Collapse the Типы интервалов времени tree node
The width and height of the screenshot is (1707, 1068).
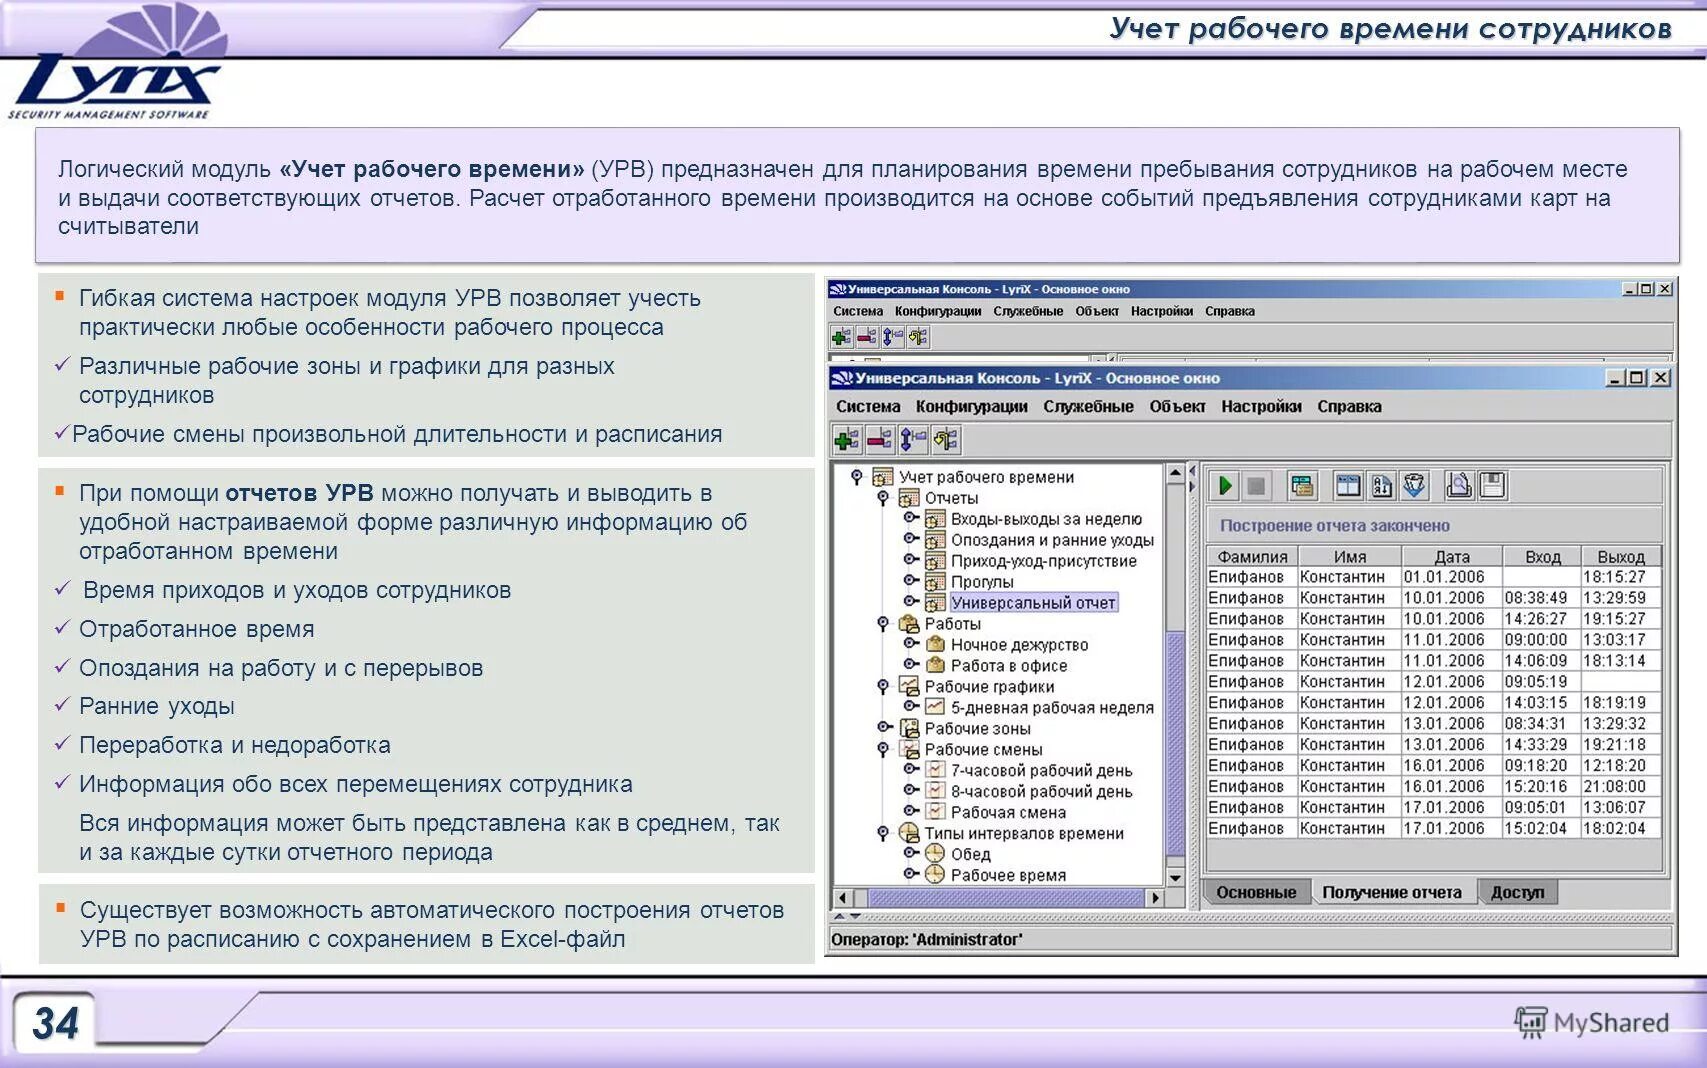pyautogui.click(x=883, y=833)
